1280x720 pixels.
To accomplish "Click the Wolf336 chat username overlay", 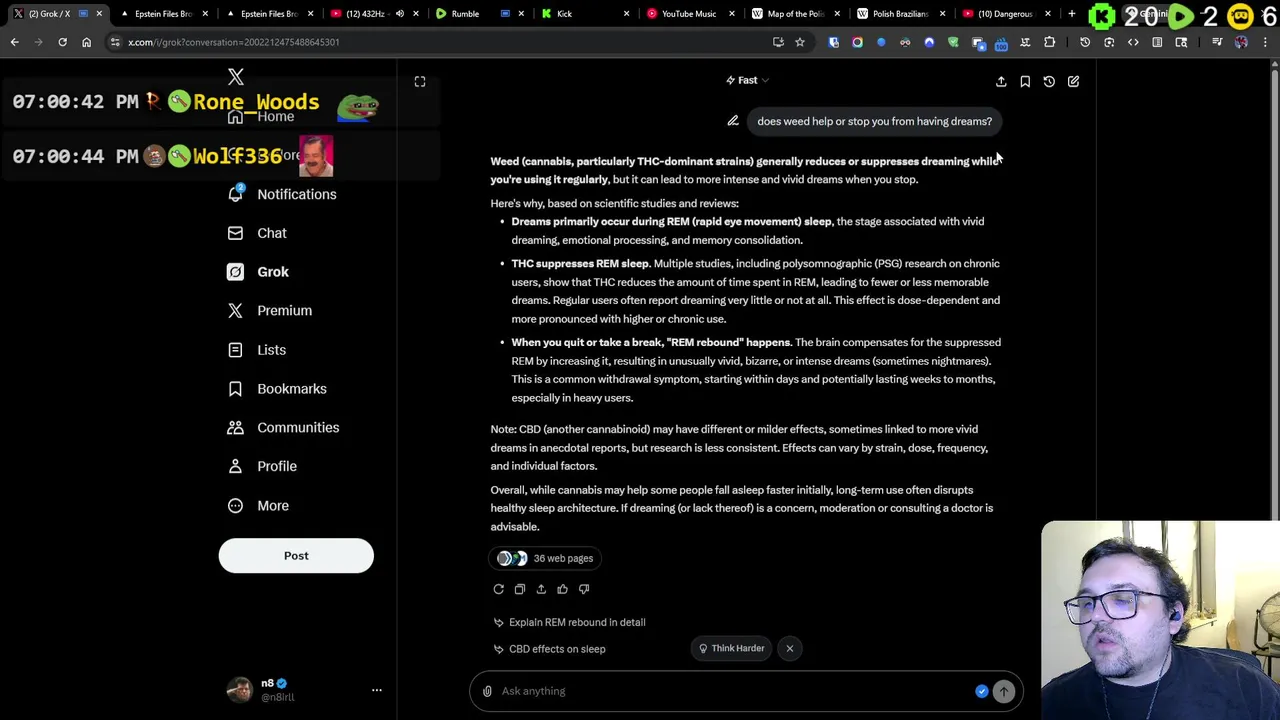I will click(238, 156).
